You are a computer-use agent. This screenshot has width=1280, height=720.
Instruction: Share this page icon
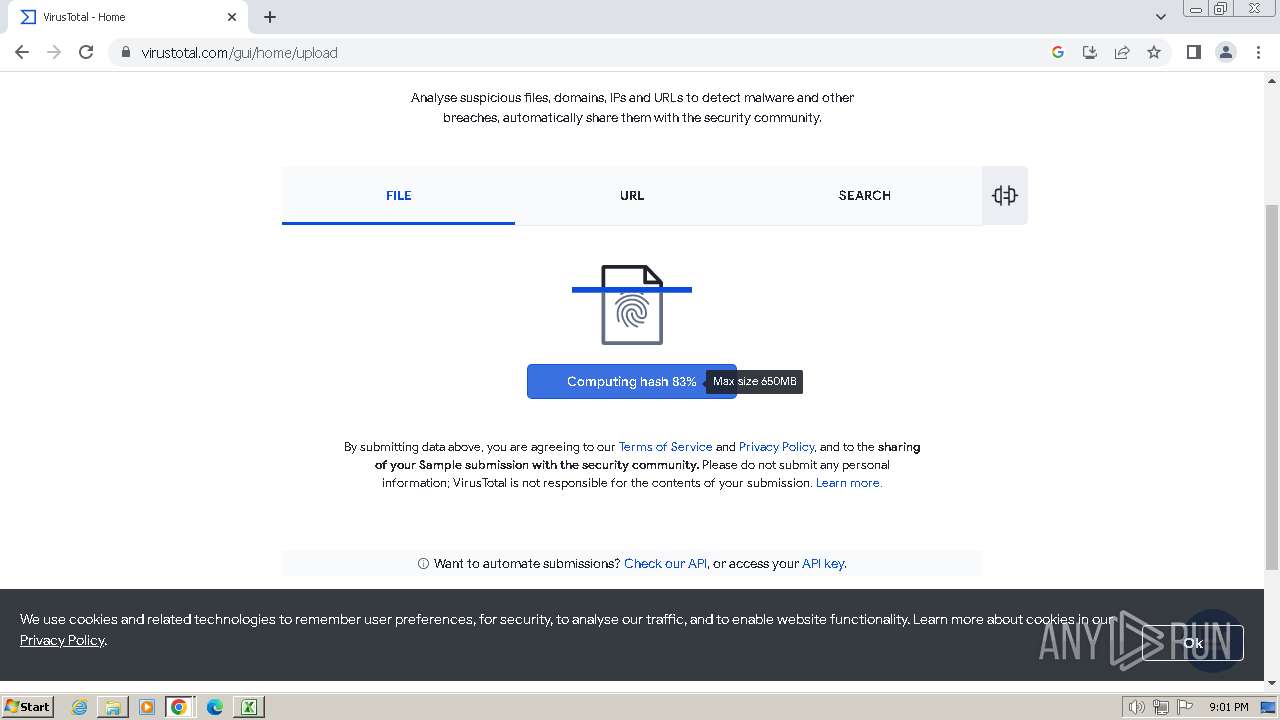coord(1122,52)
